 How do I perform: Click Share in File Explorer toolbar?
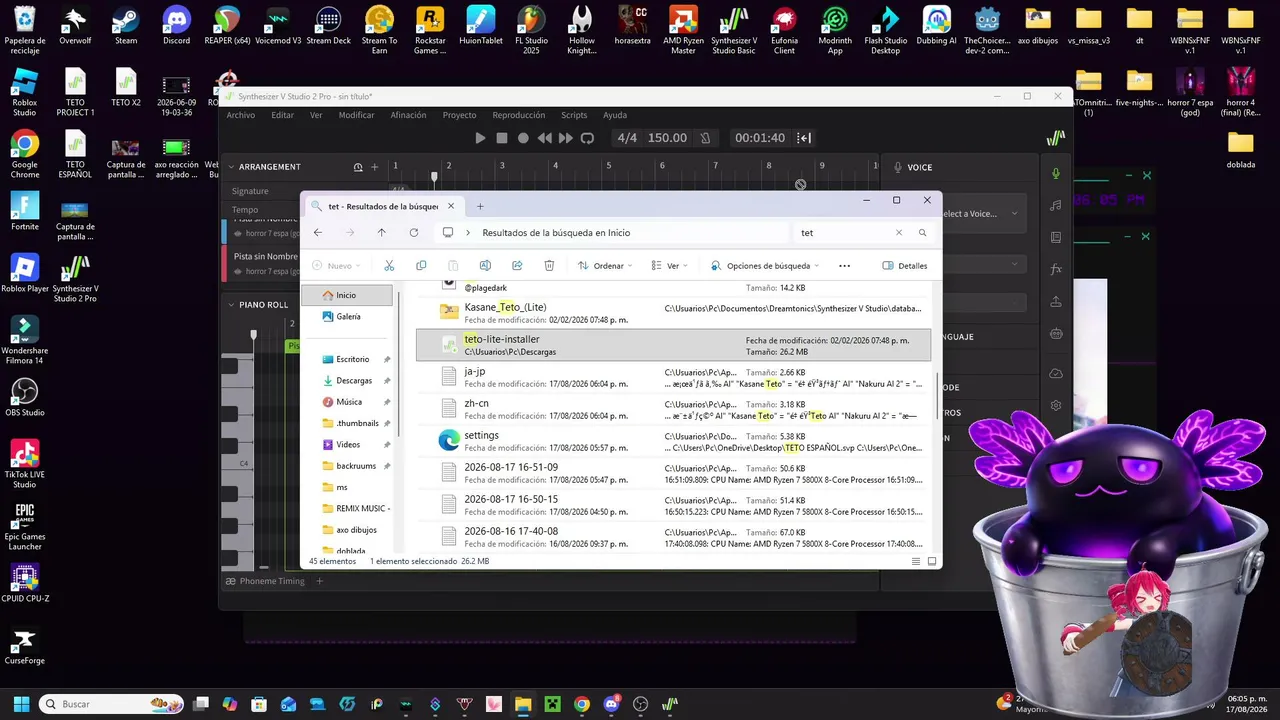tap(517, 266)
